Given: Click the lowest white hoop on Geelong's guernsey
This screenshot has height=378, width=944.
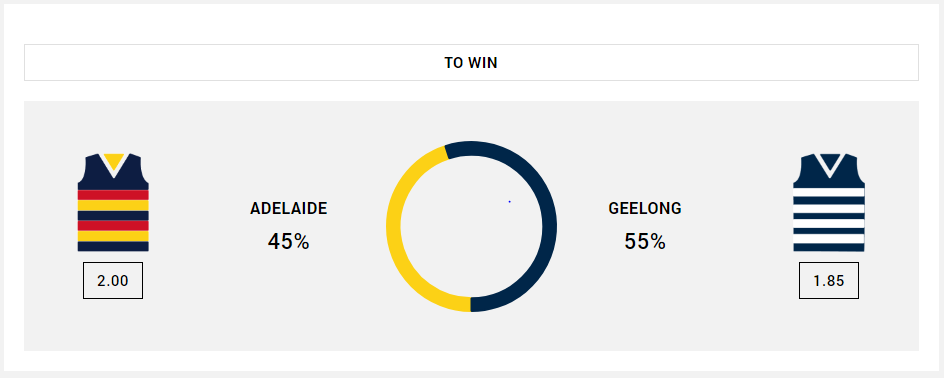Looking at the screenshot, I should click(828, 238).
